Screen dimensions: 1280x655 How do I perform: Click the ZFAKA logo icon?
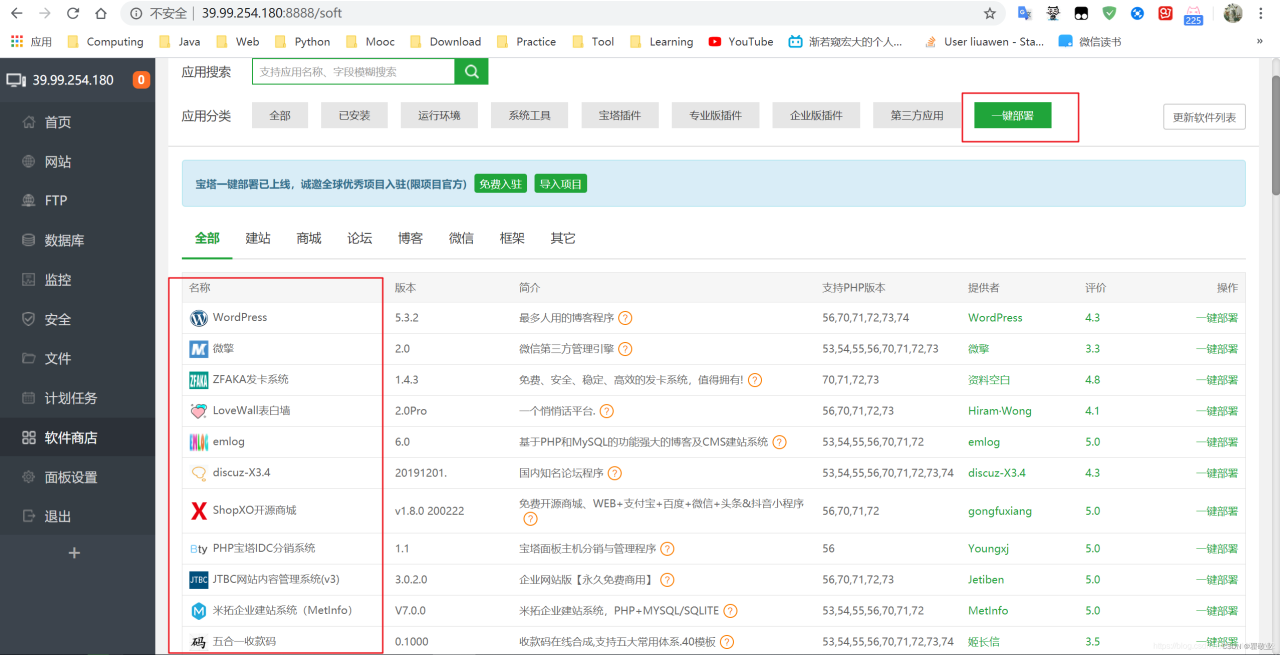(x=199, y=380)
